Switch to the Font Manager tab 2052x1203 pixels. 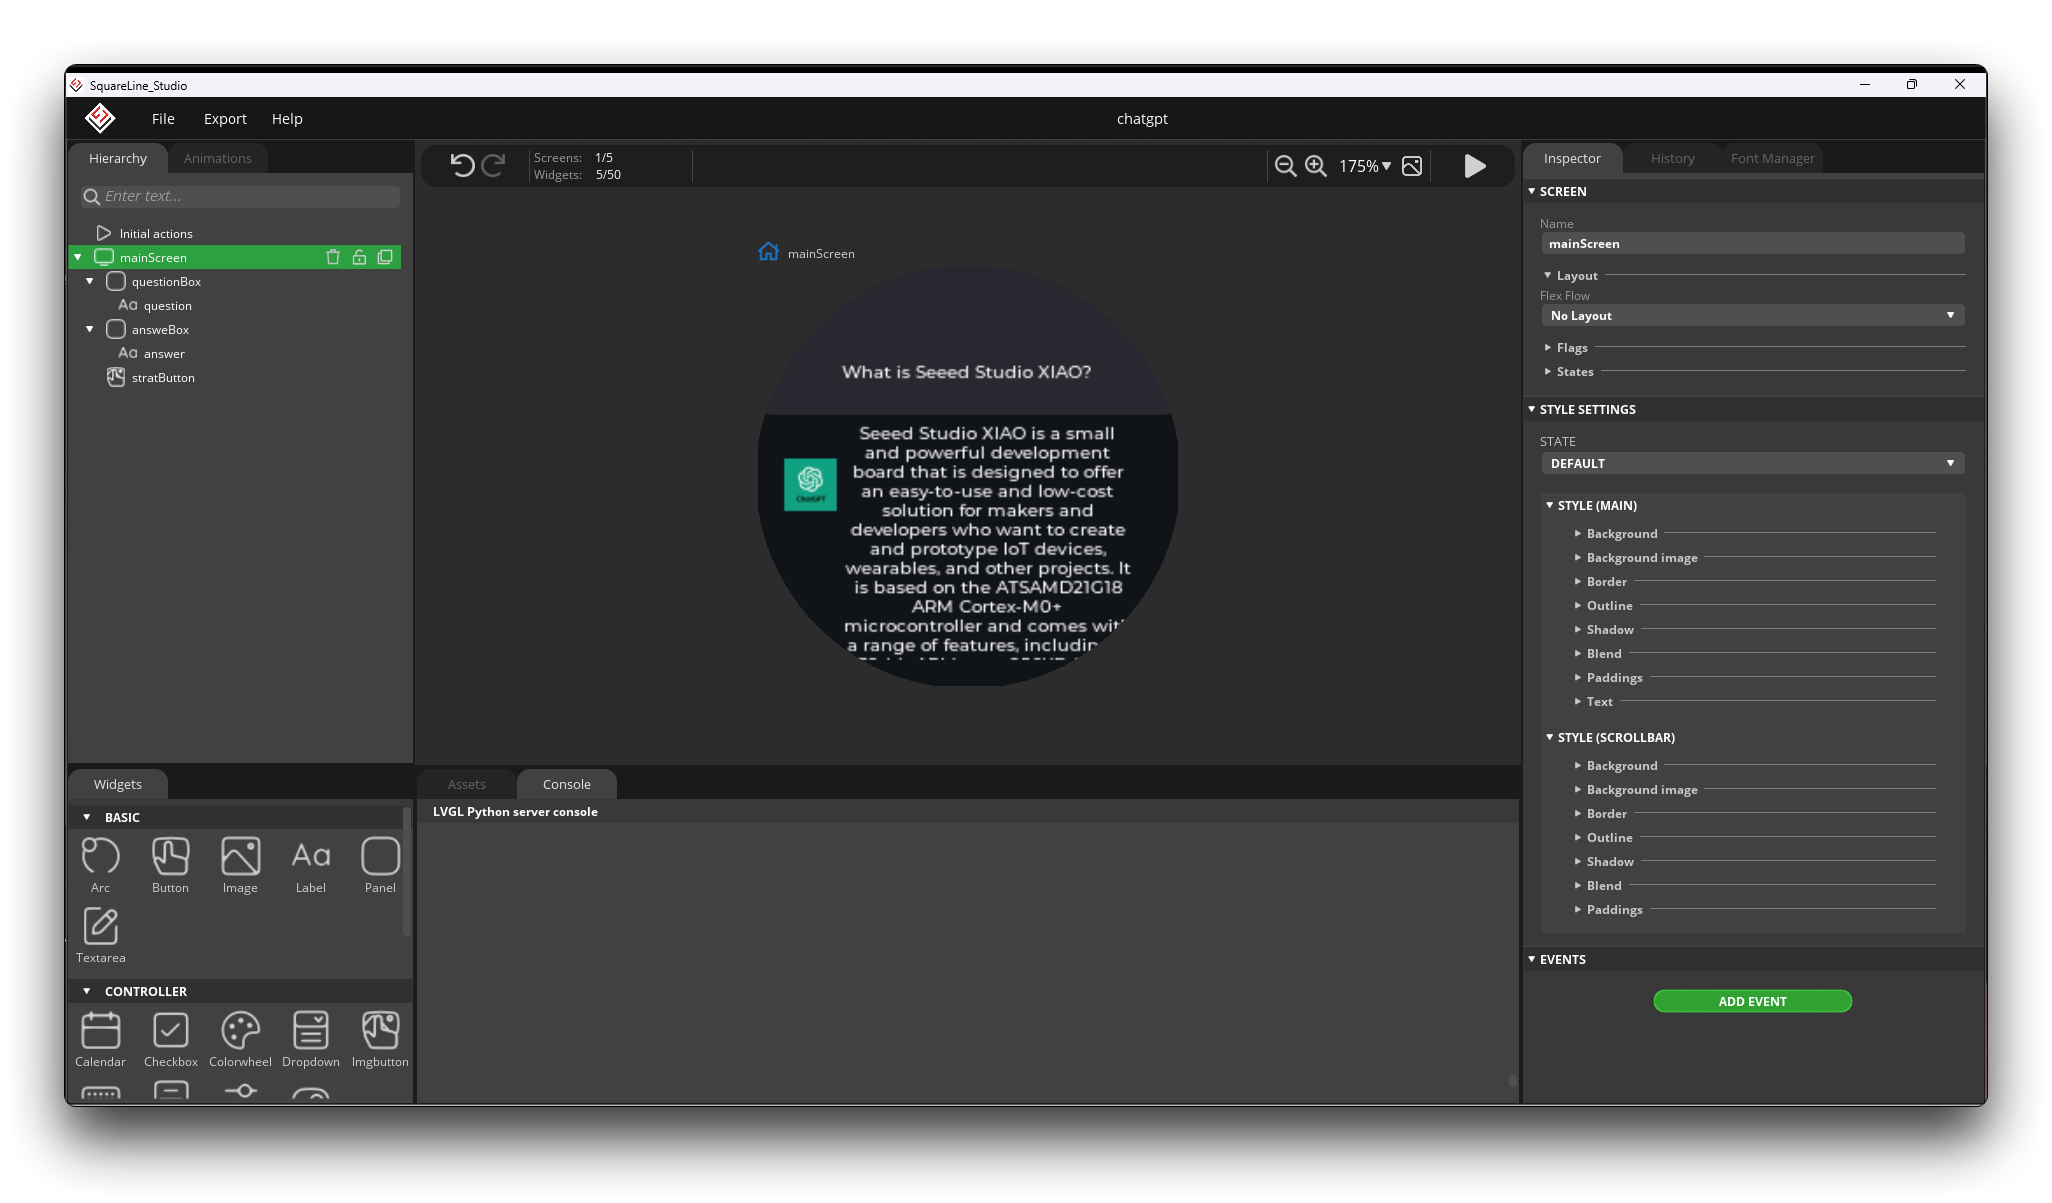pos(1772,158)
